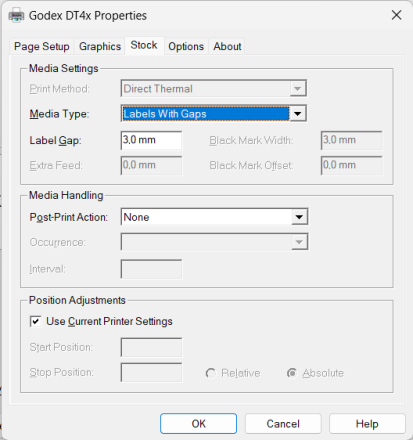This screenshot has height=440, width=413.
Task: Open the Graphics tab
Action: (100, 46)
